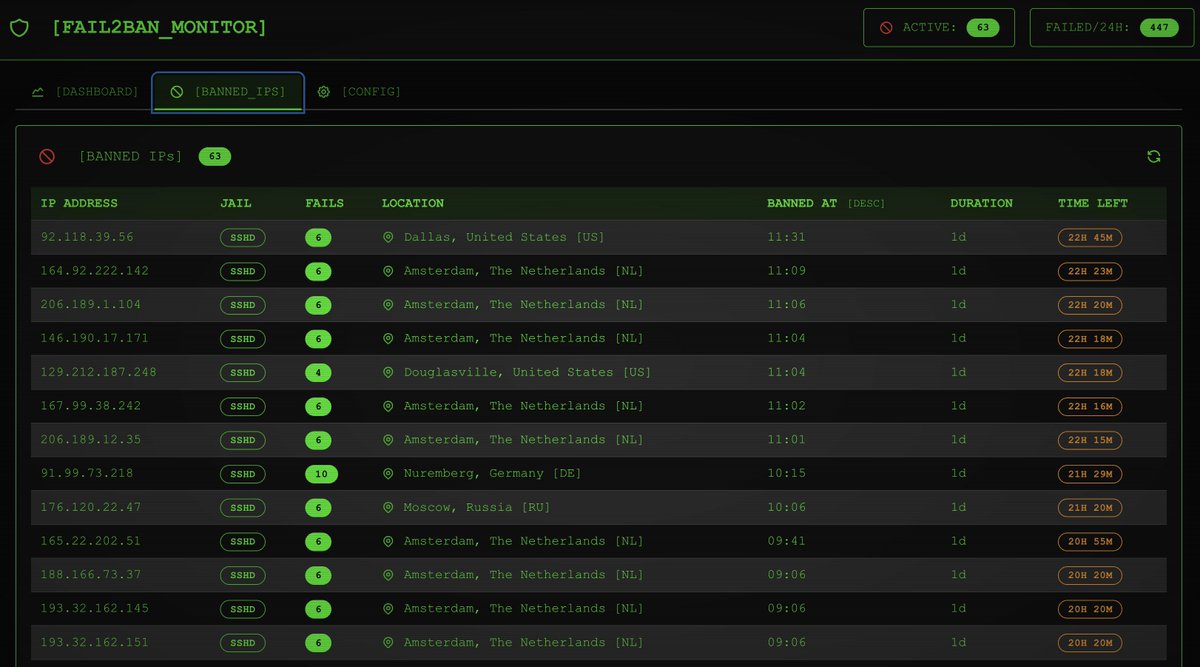This screenshot has height=667, width=1200.
Task: Click the location pin in the 146.190.17.171 row
Action: coord(388,339)
